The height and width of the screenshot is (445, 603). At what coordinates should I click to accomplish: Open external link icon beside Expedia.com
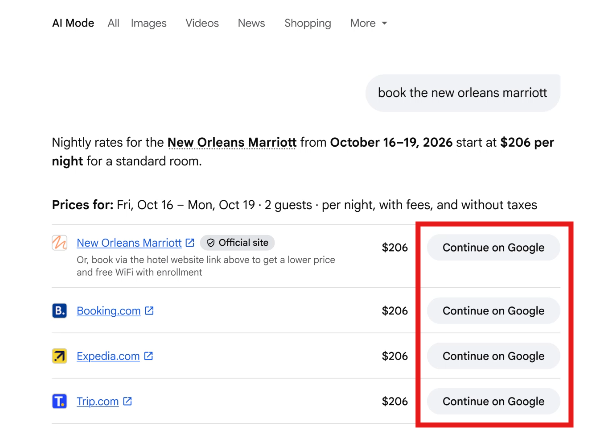148,356
